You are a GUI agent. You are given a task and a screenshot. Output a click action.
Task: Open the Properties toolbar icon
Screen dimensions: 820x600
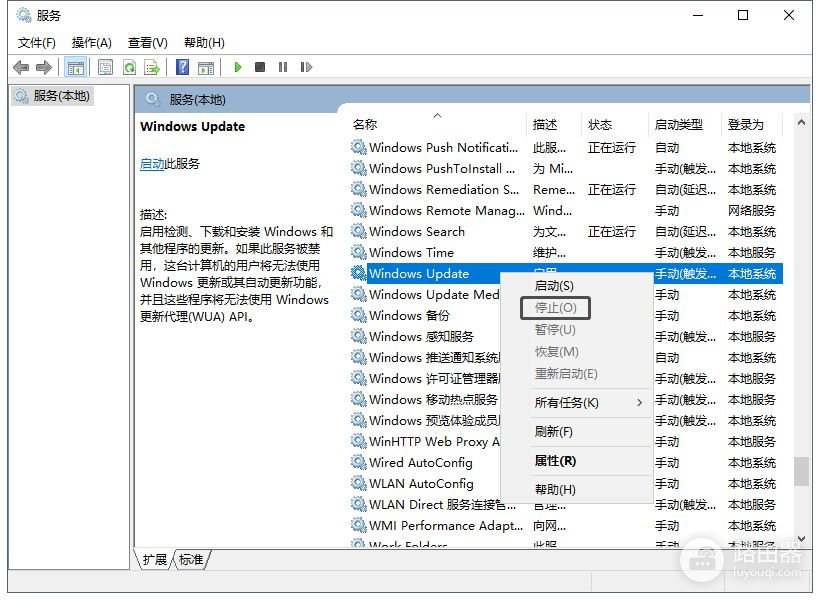click(x=105, y=67)
